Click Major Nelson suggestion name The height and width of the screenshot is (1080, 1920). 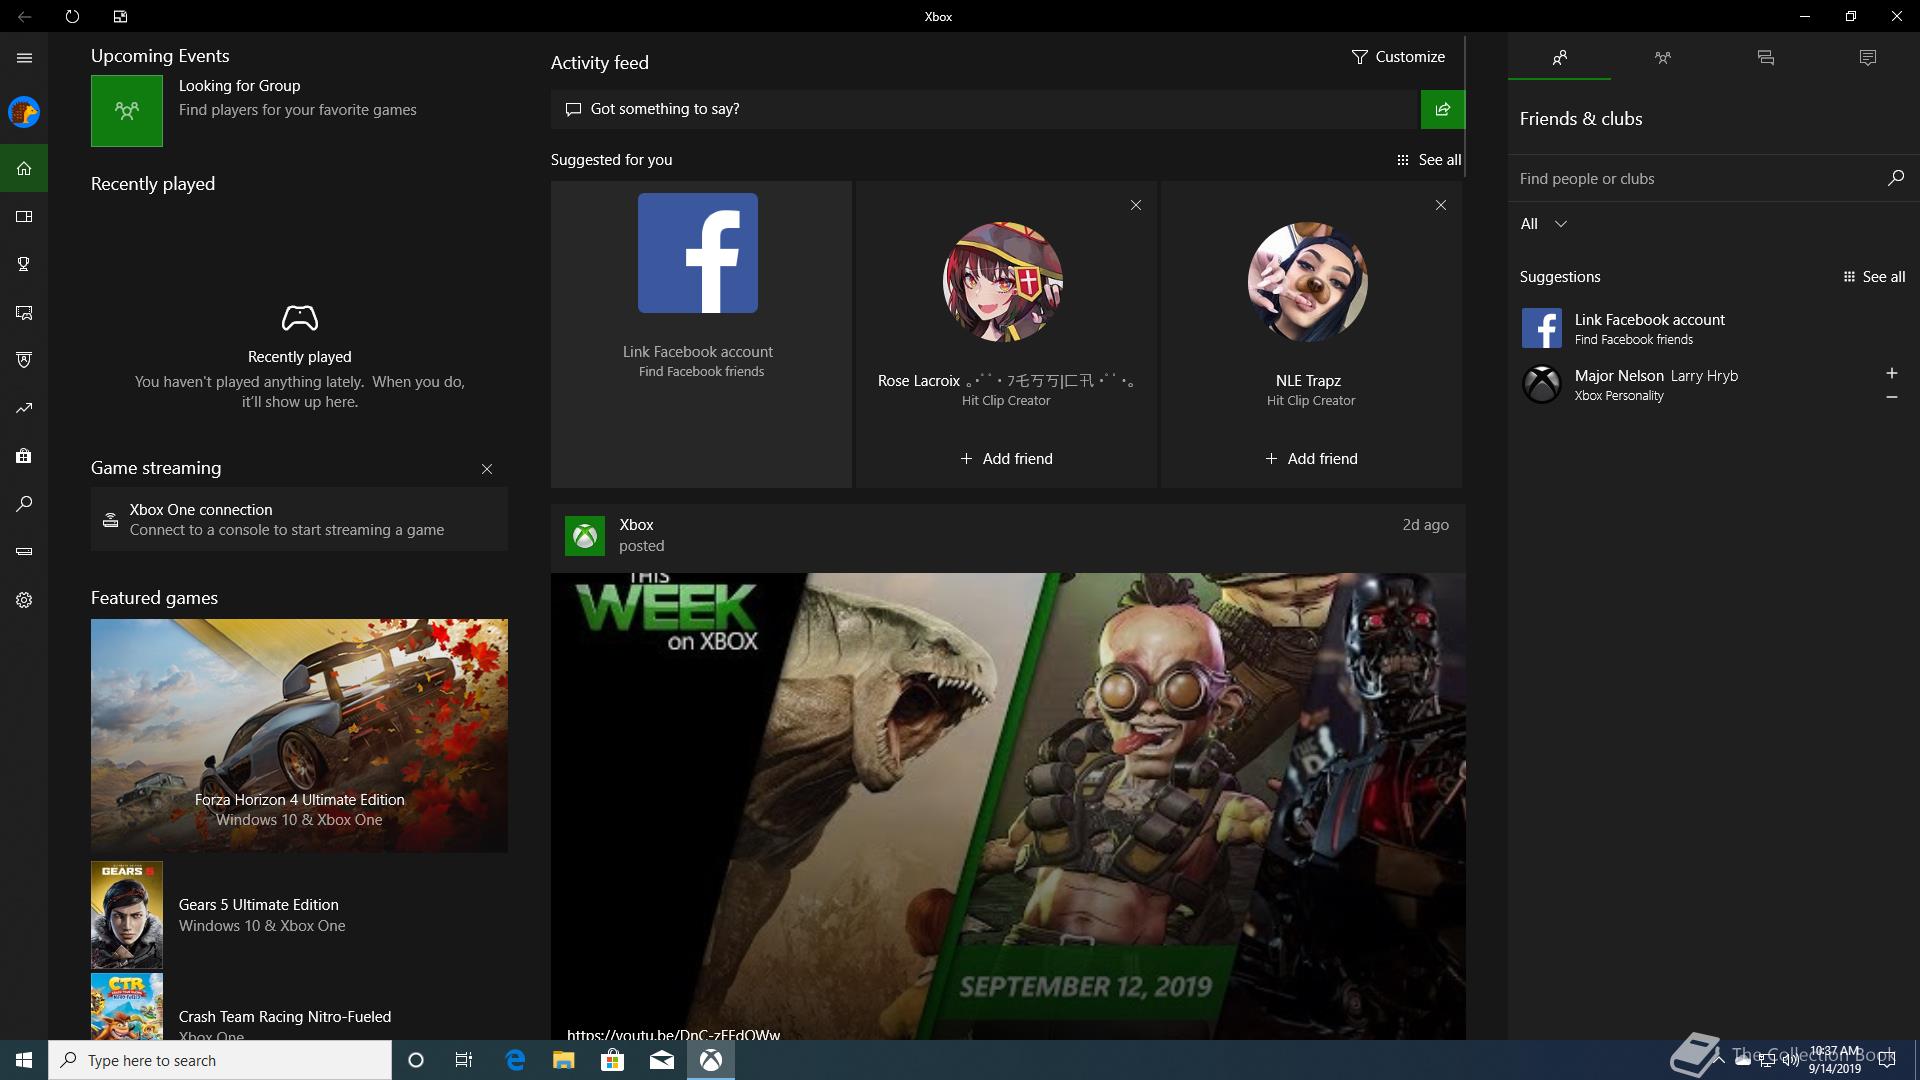tap(1619, 376)
